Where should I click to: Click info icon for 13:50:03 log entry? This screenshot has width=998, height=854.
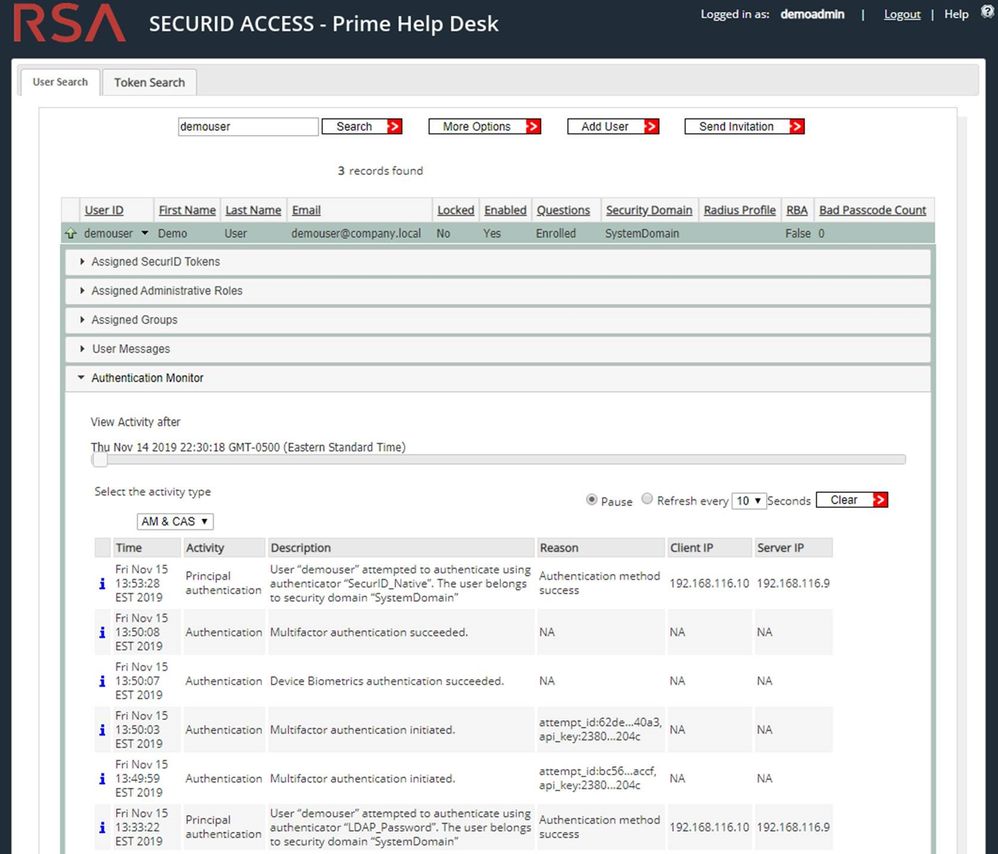(x=102, y=730)
